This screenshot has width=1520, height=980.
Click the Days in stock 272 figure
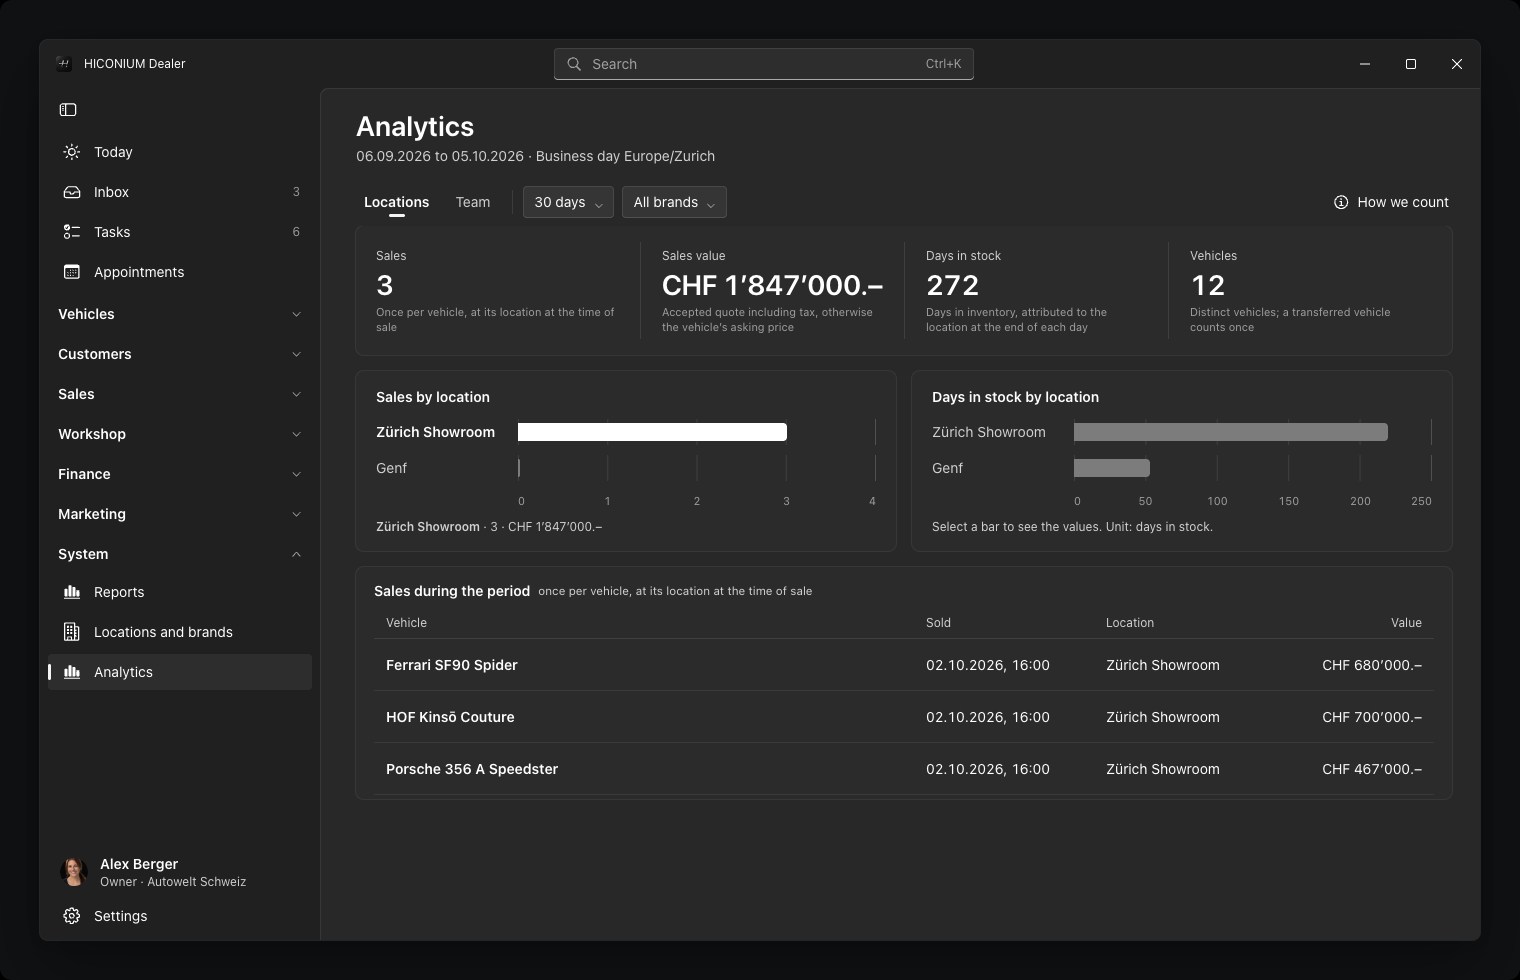952,285
